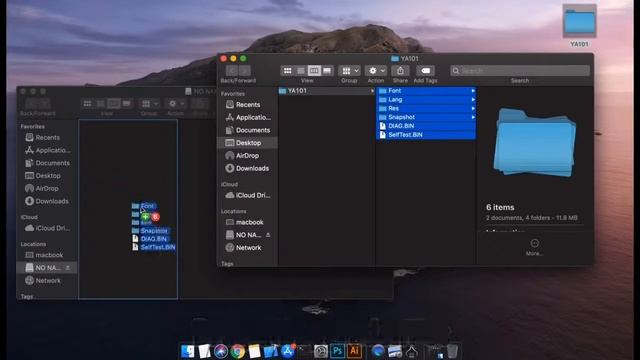Launch Photoshop from the Dock
The image size is (640, 360).
tap(338, 351)
